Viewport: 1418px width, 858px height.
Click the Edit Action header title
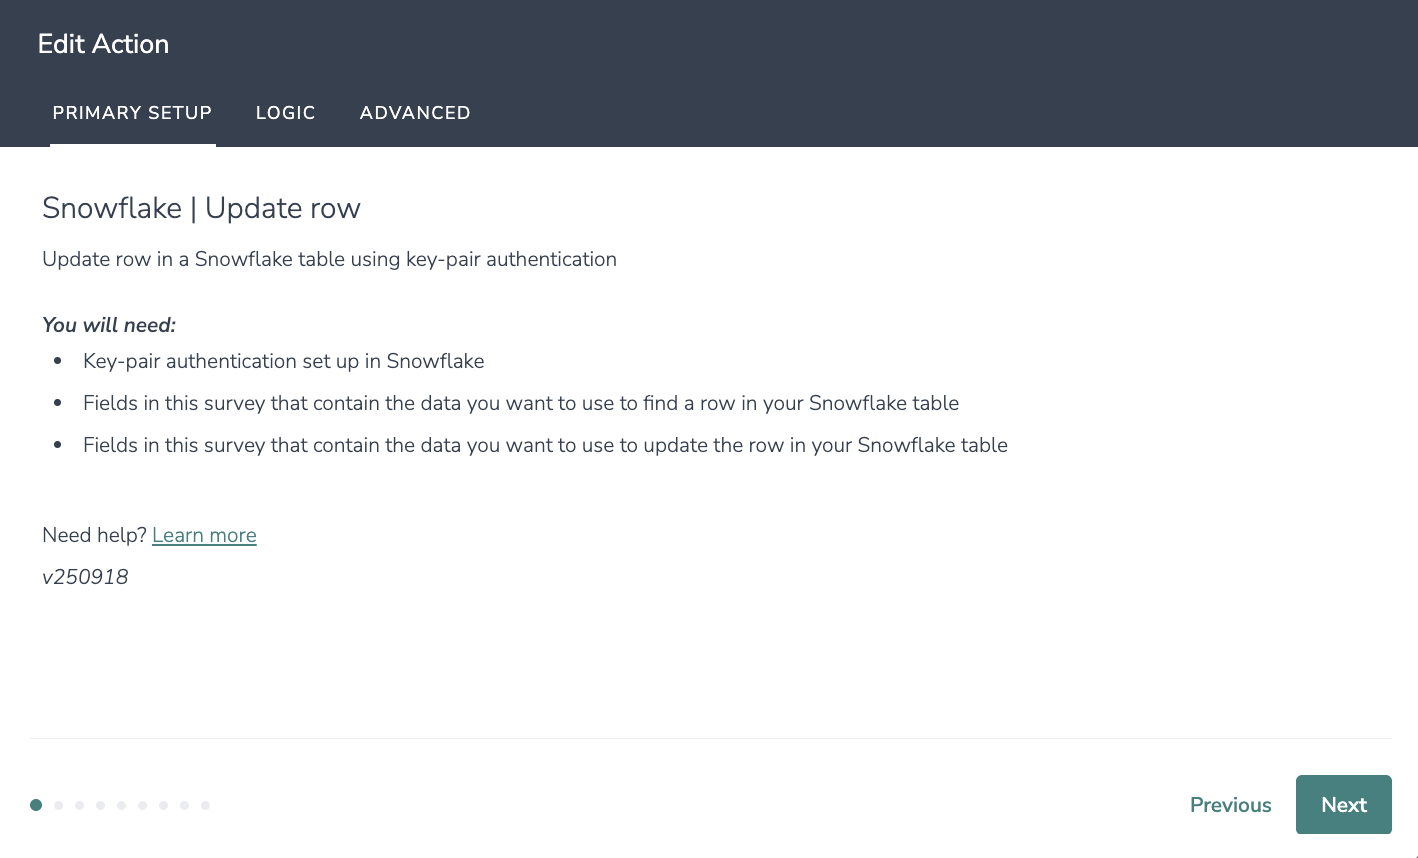[x=103, y=44]
